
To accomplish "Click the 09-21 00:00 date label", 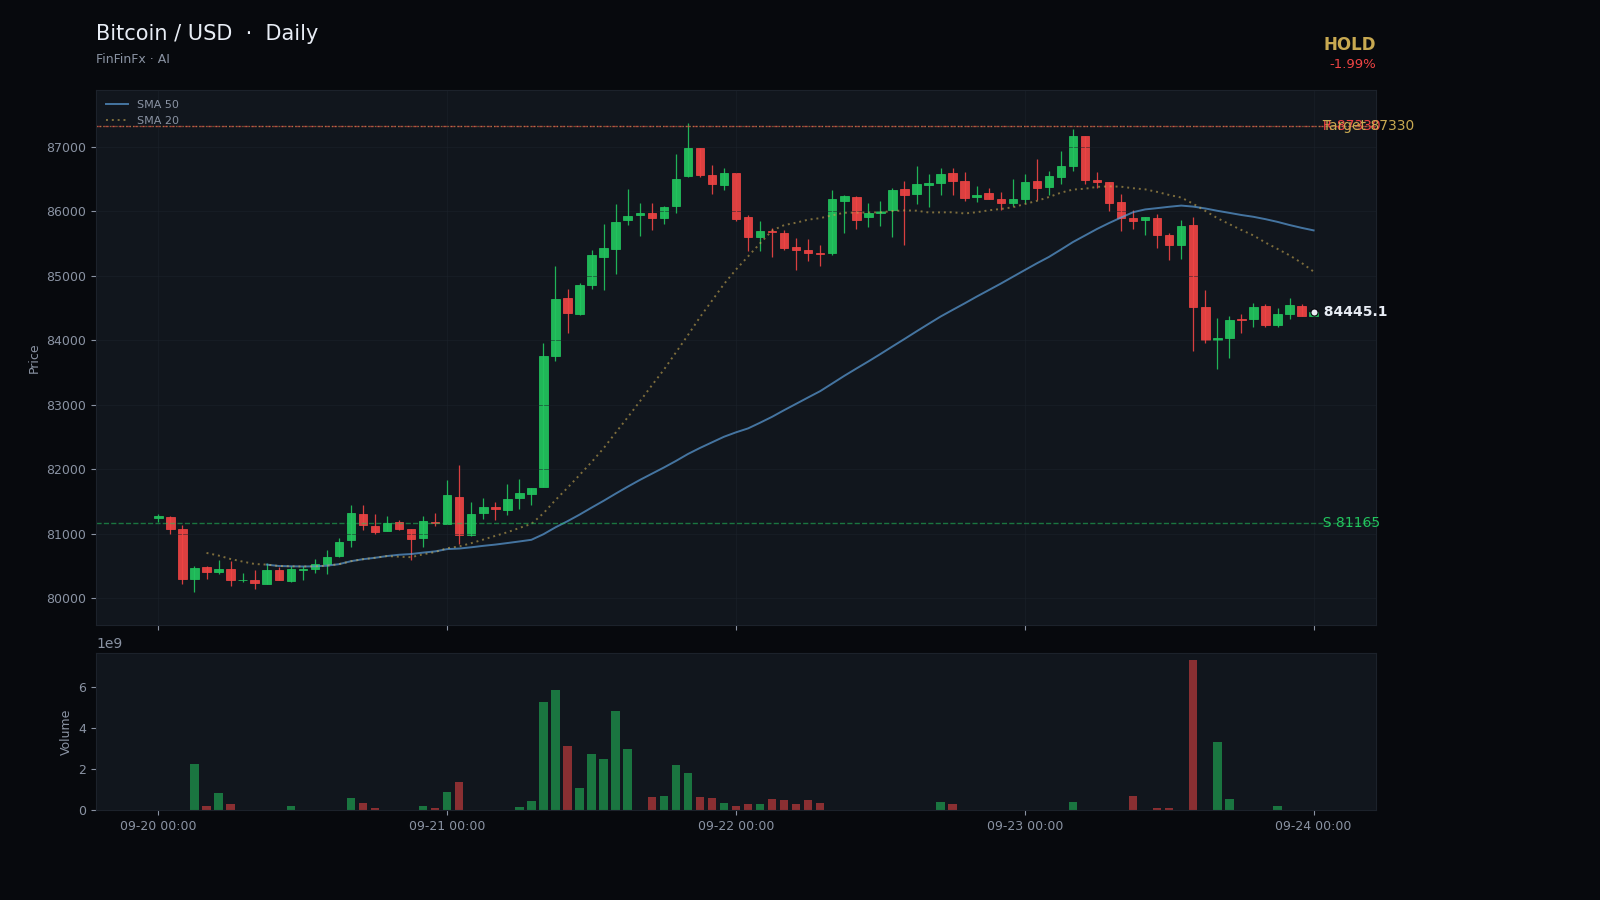I will (x=447, y=826).
